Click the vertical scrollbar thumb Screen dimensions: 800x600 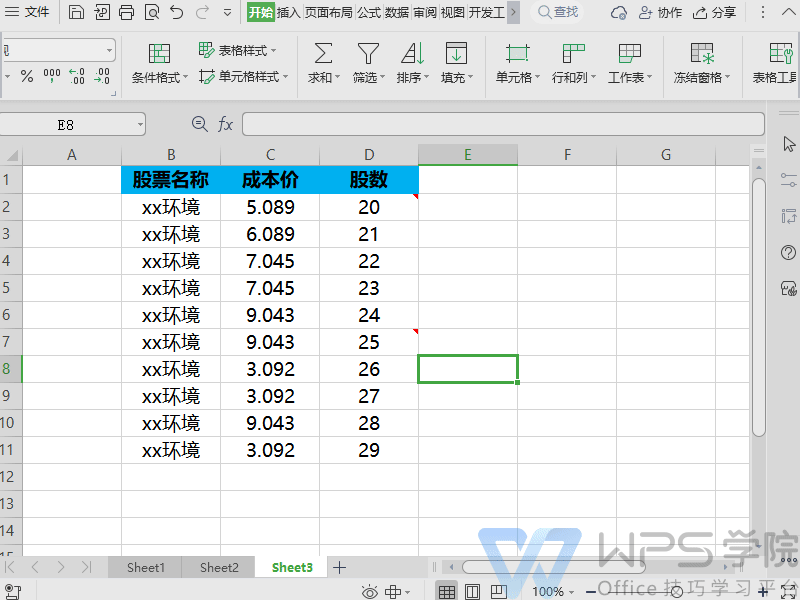point(759,307)
